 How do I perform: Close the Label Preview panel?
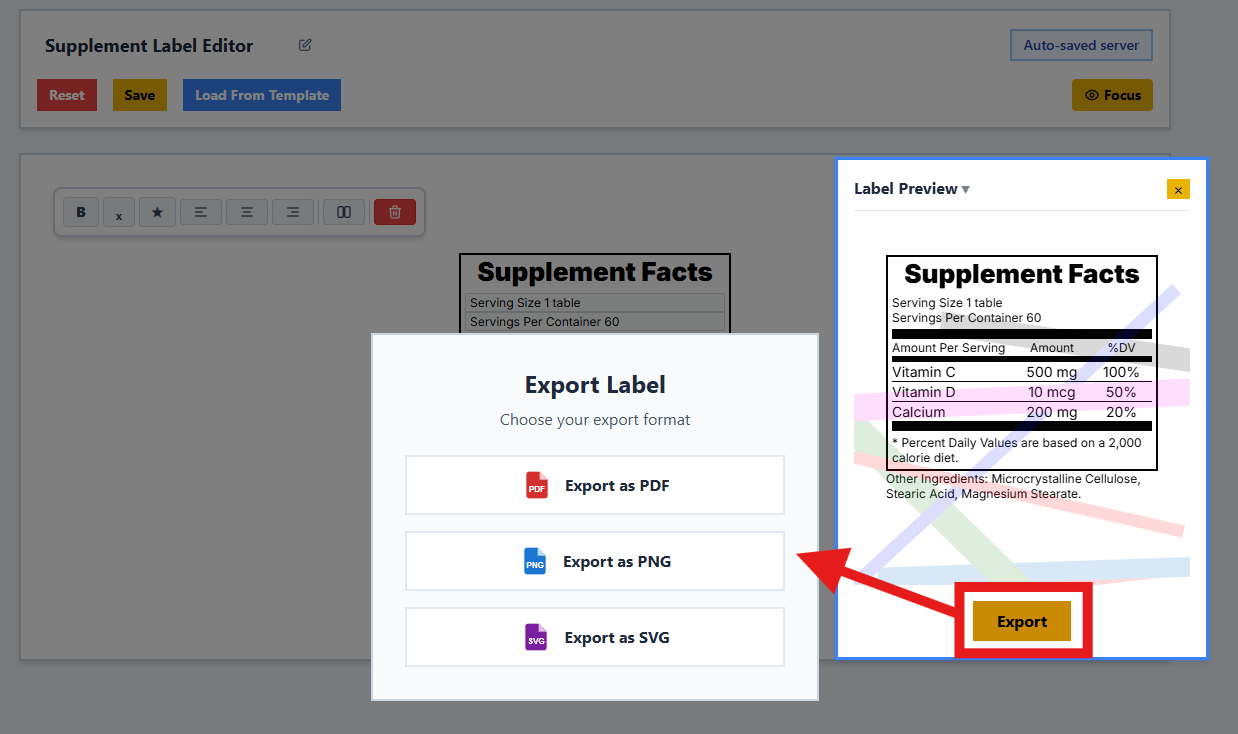pyautogui.click(x=1178, y=188)
